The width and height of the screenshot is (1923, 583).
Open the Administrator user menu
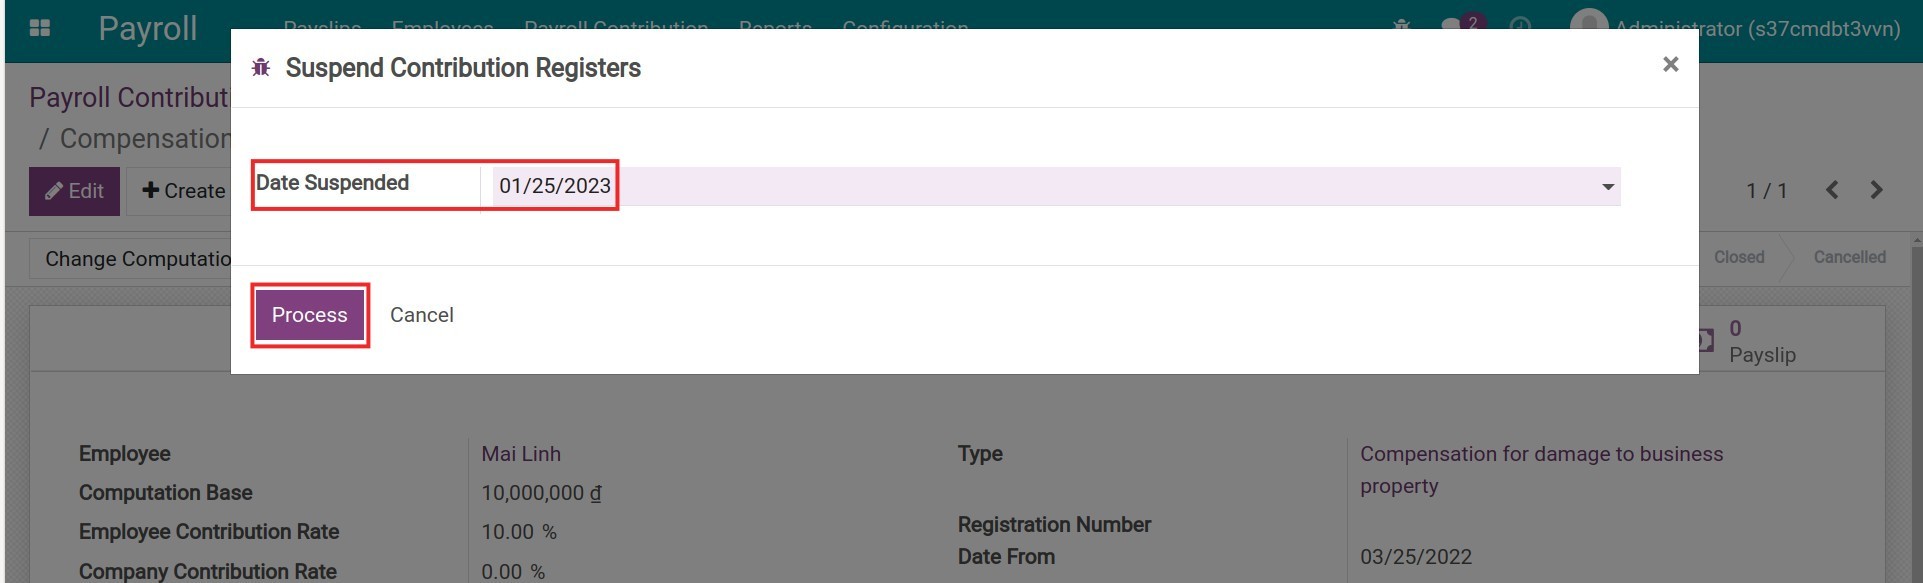click(1735, 28)
